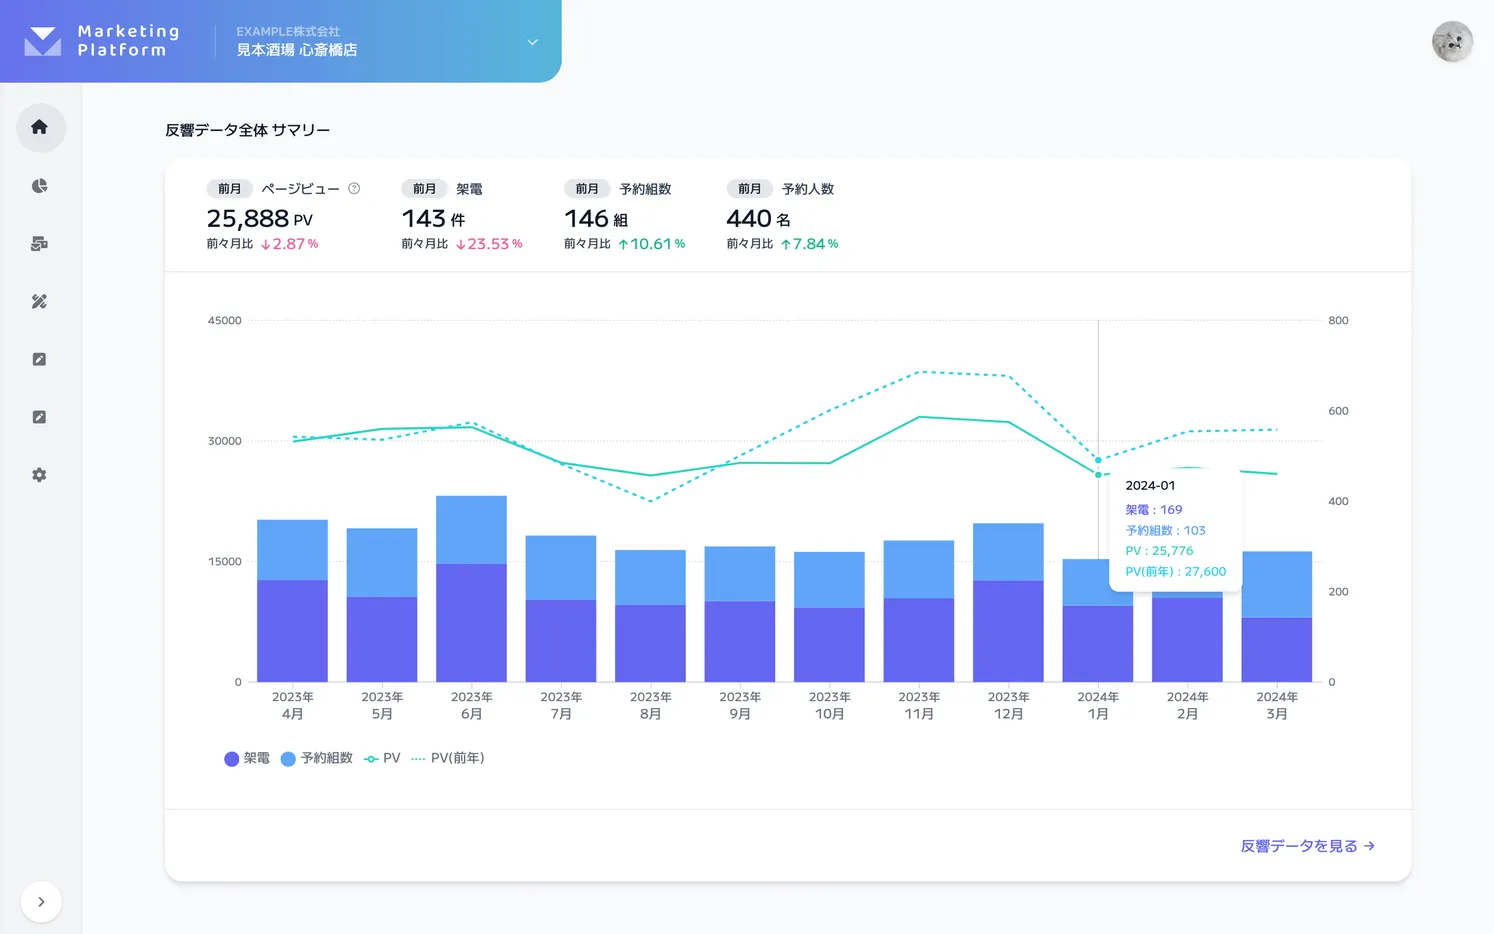Toggle the 架電 legend item
Screen dimensions: 1494x934
pos(248,758)
